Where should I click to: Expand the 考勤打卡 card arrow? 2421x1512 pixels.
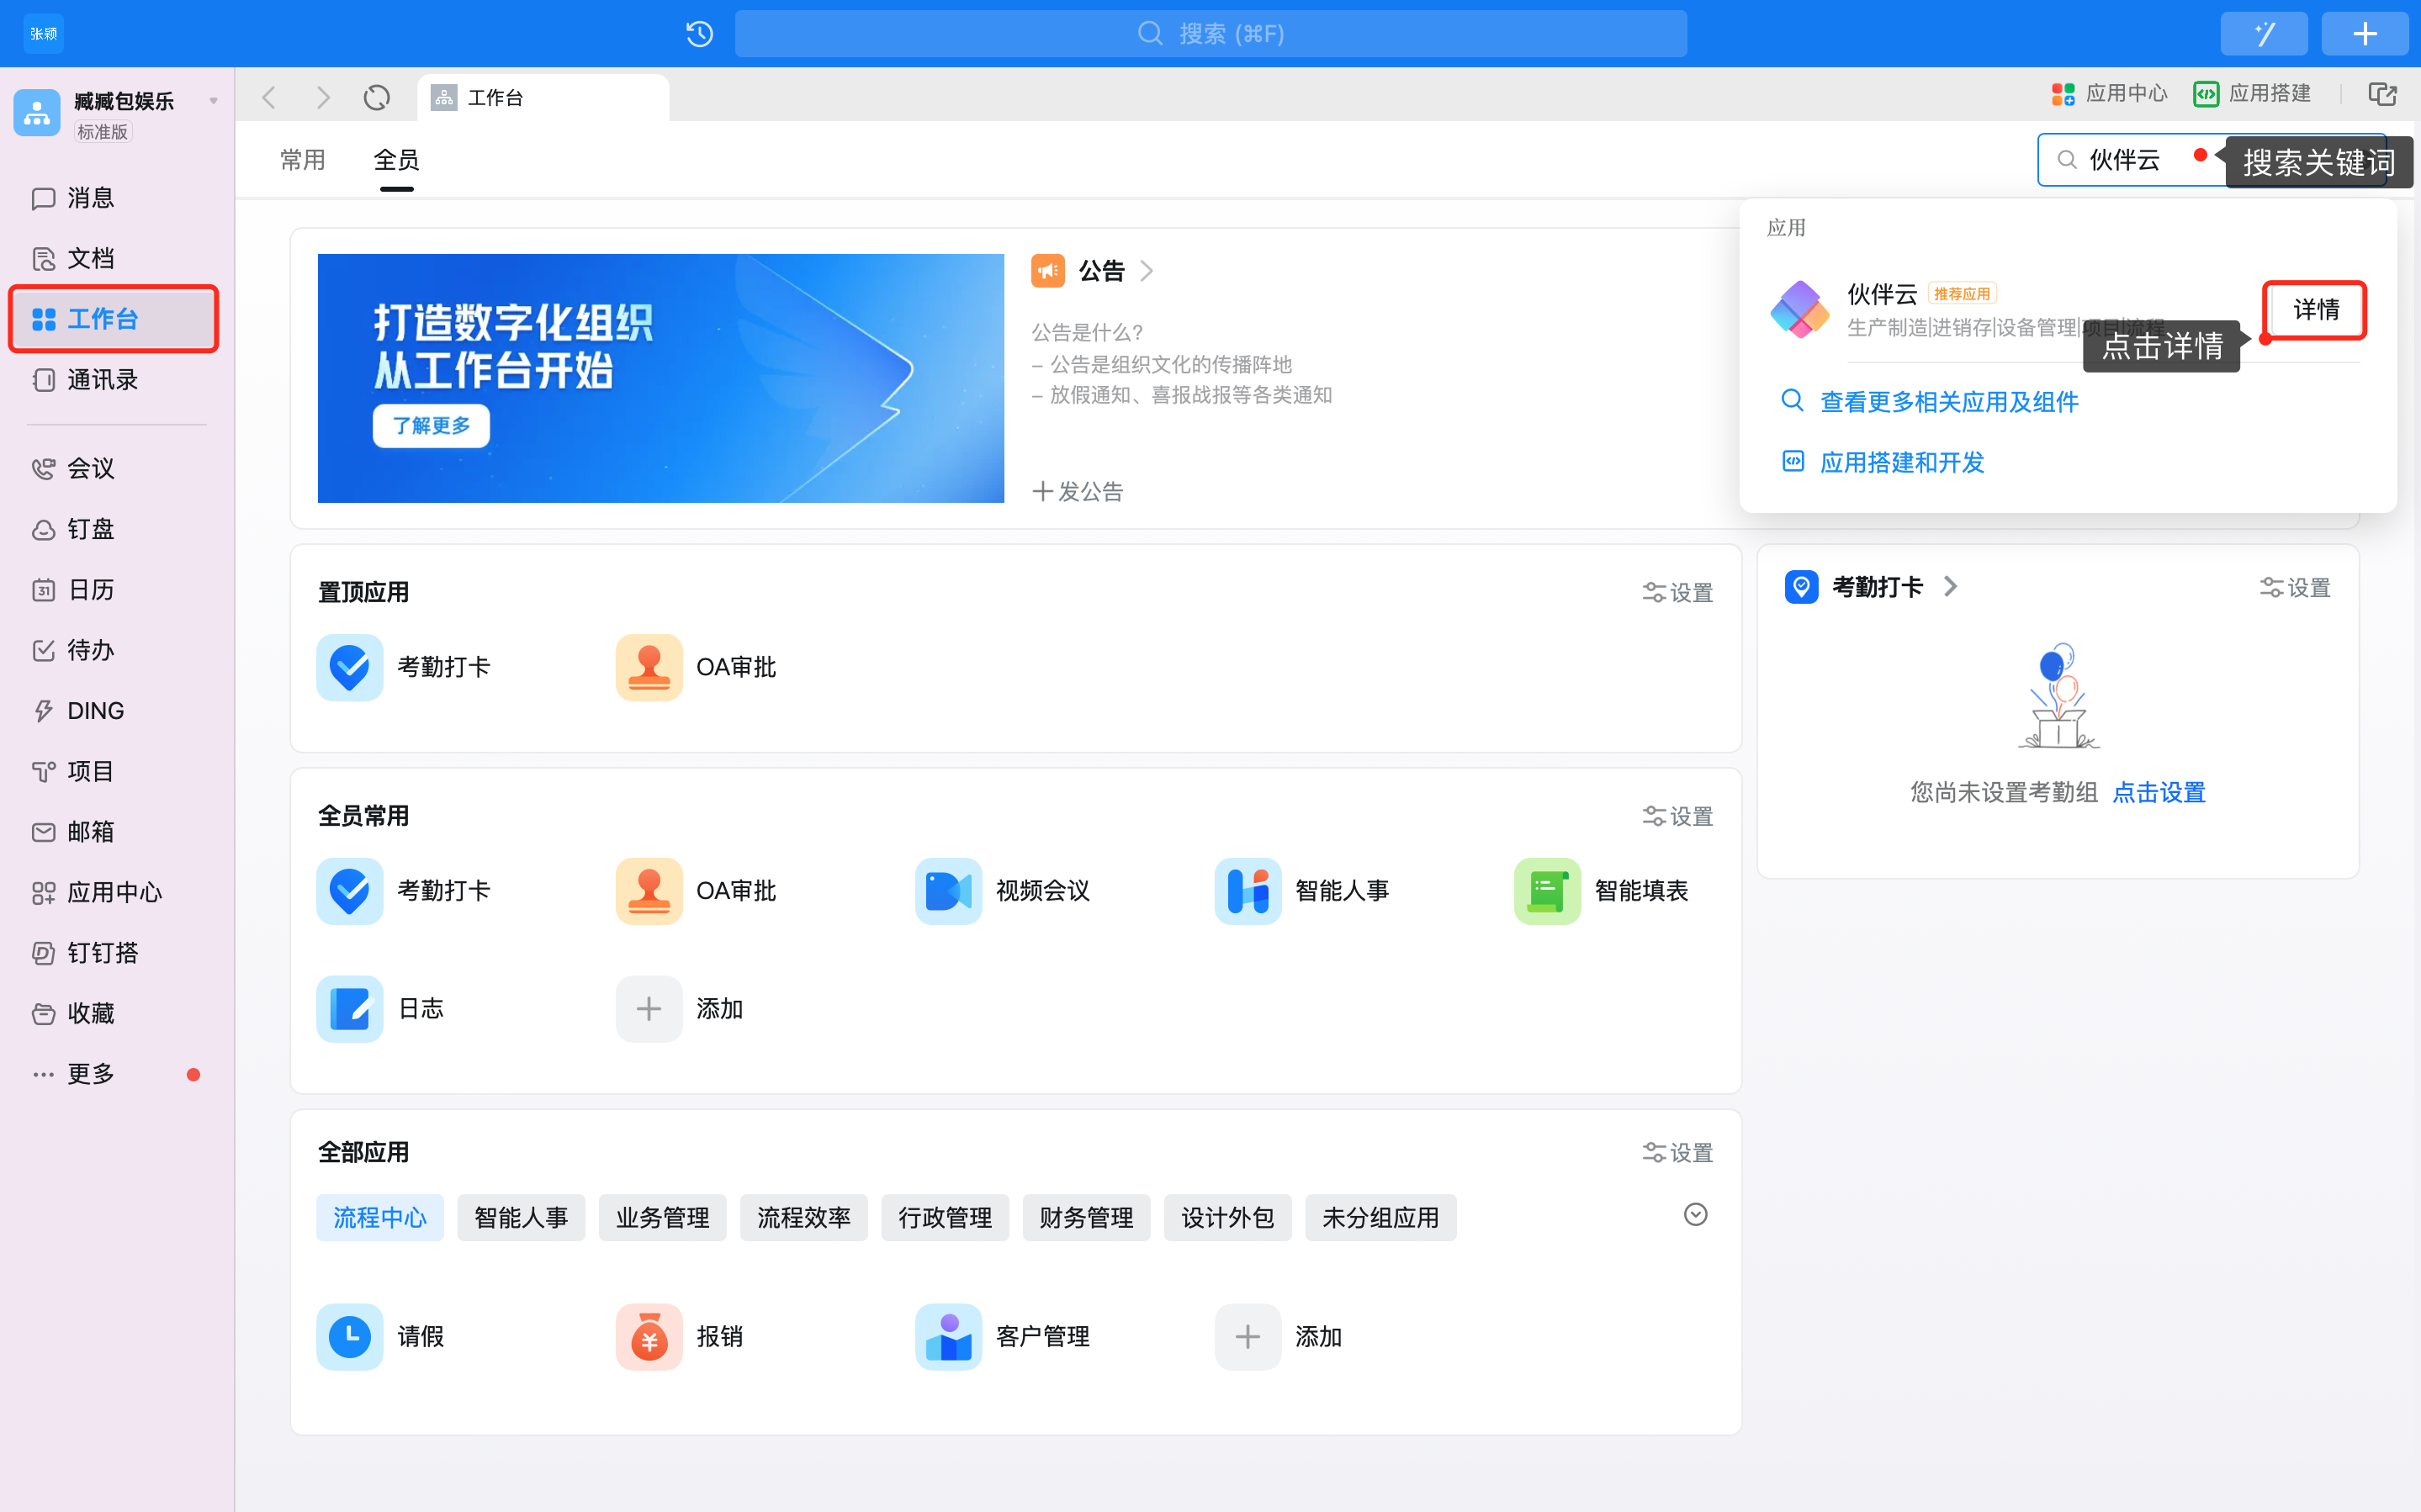1950,587
